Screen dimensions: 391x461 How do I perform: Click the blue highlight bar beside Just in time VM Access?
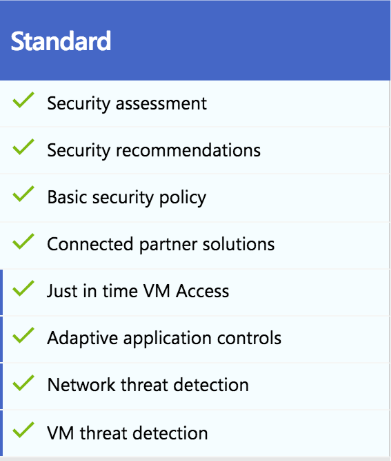(x=1, y=292)
